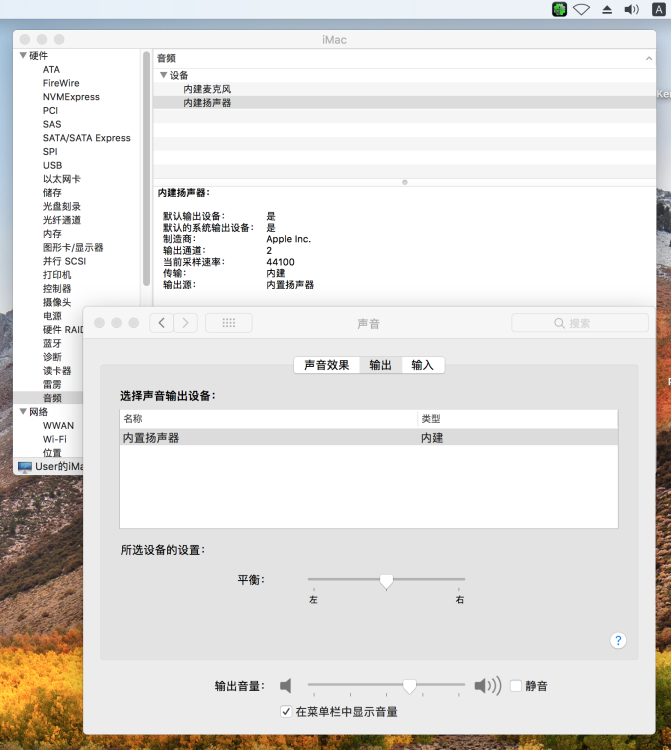
Task: Click the low volume speaker icon
Action: tap(286, 686)
